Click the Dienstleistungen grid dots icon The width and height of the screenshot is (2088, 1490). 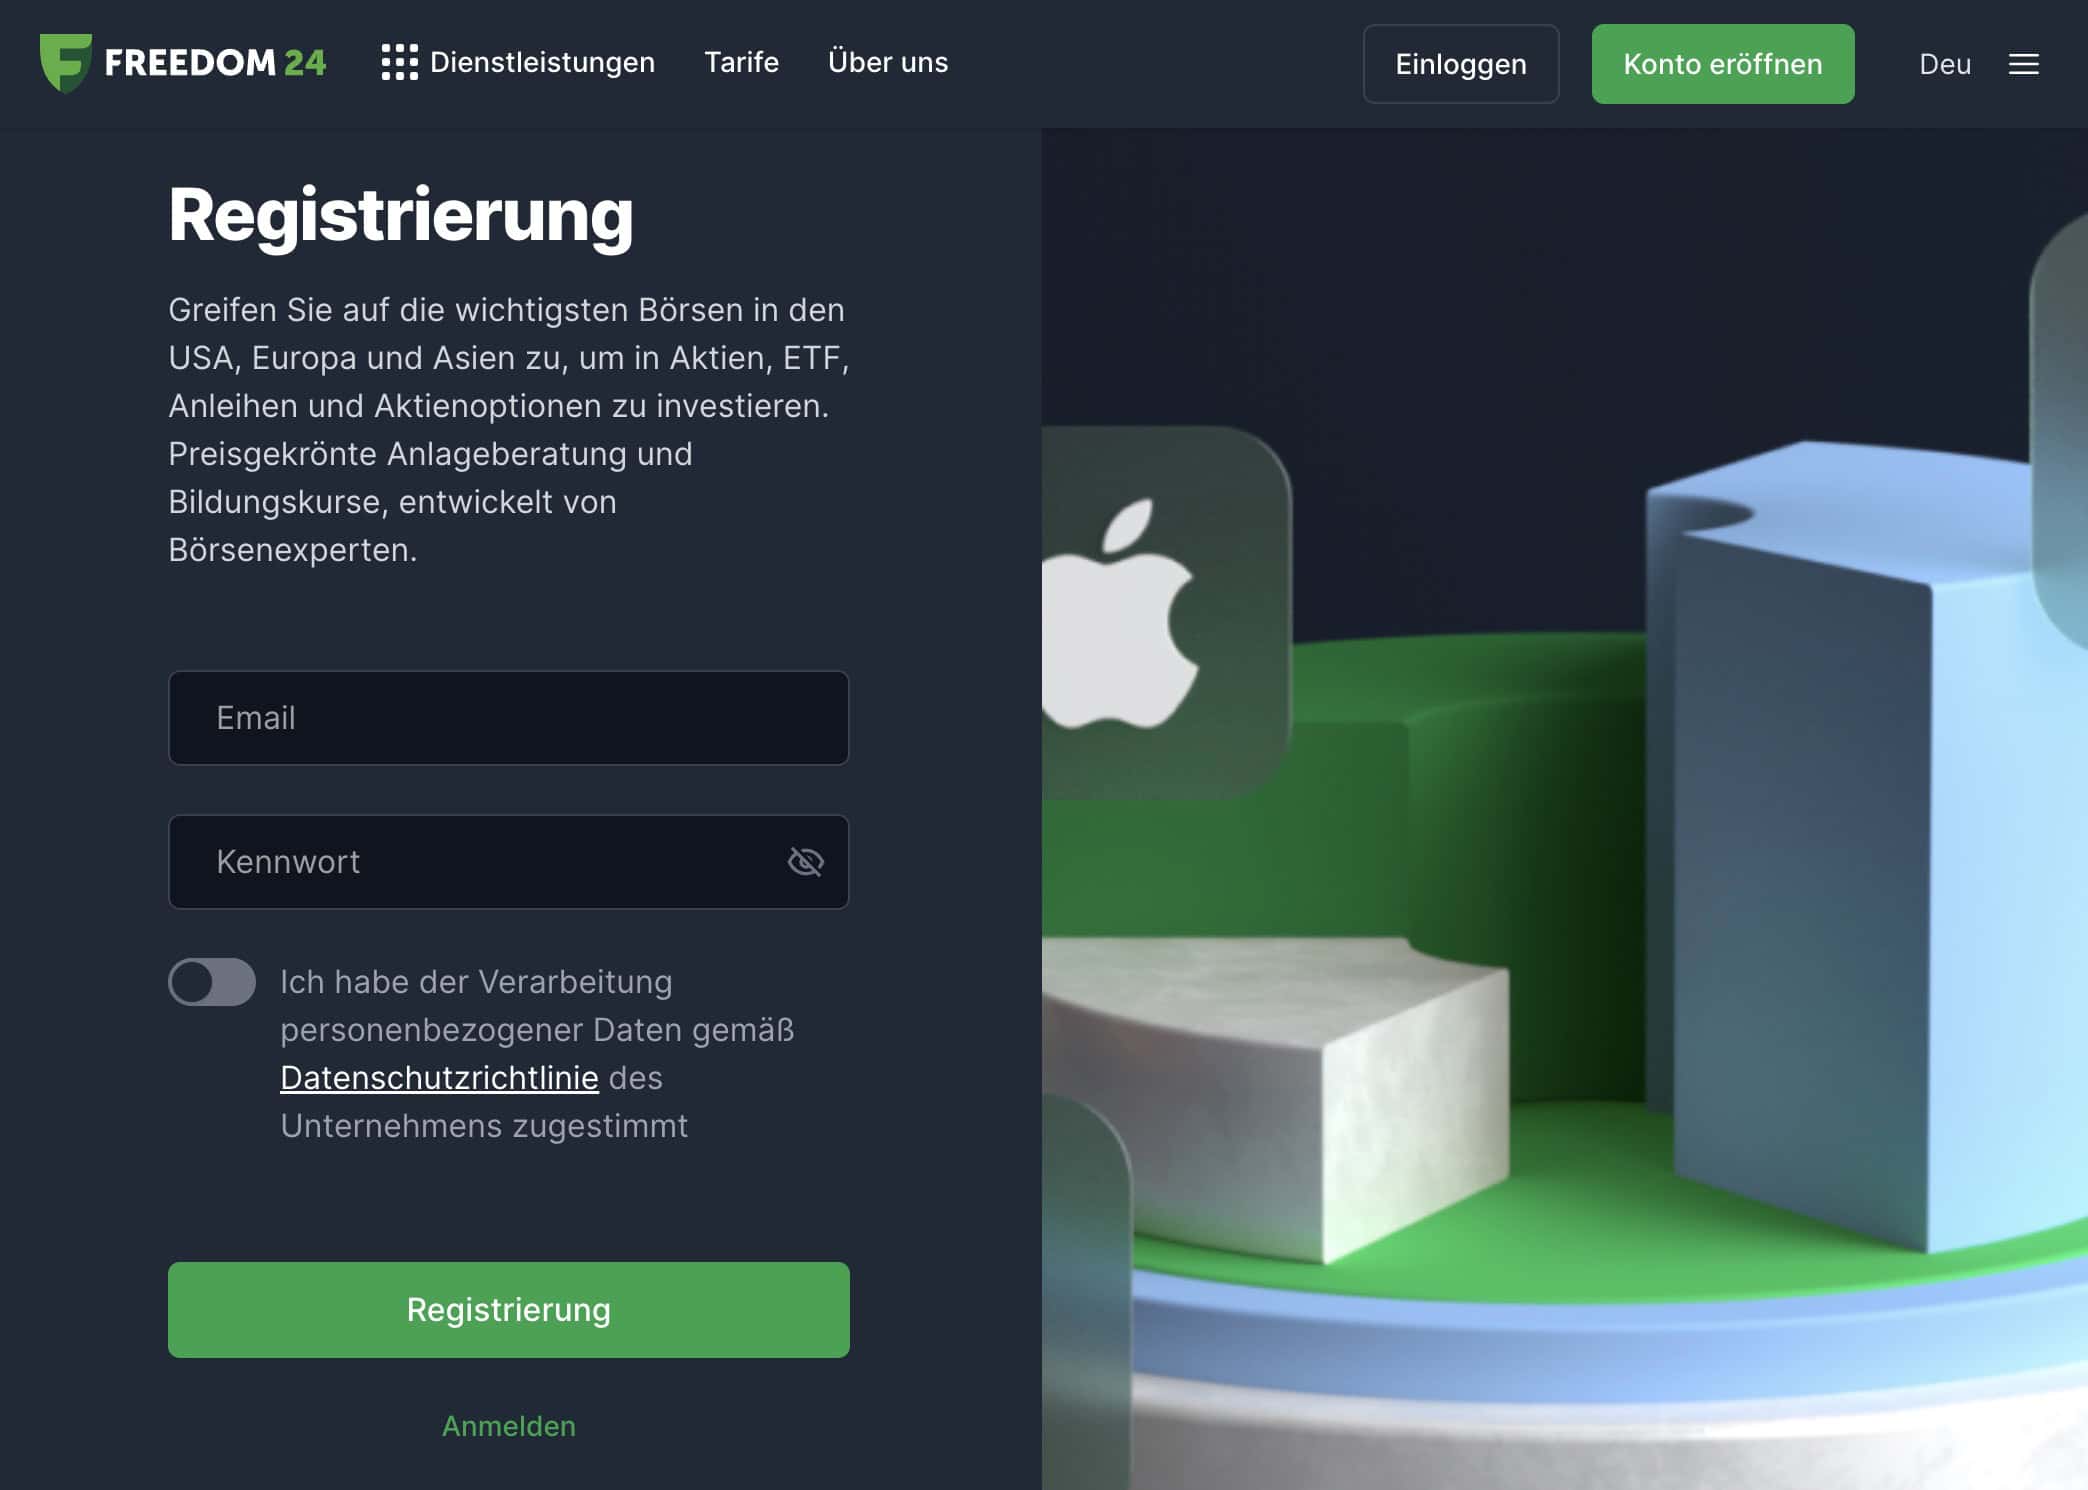point(399,62)
